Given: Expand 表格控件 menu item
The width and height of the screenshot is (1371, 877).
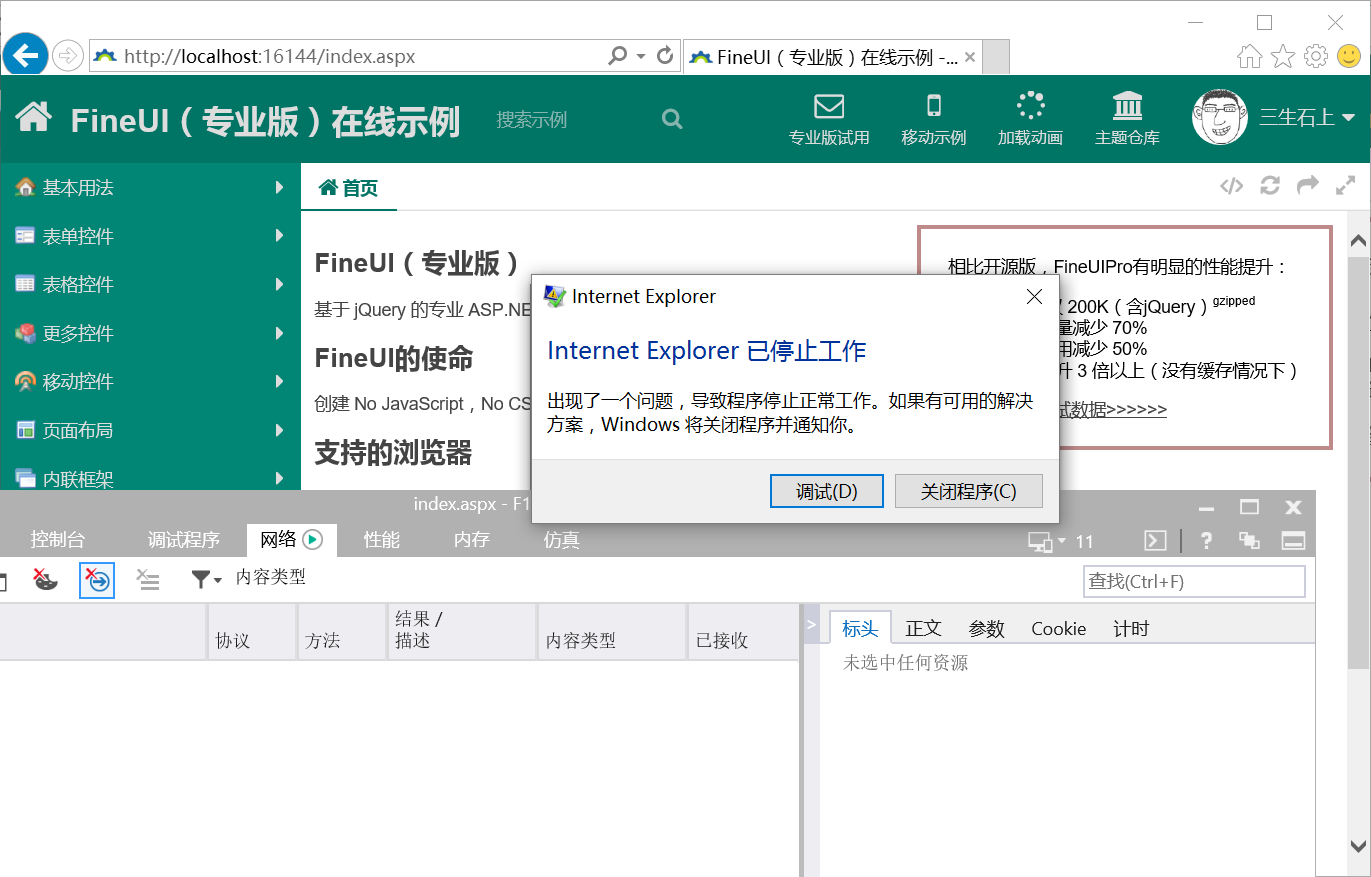Looking at the screenshot, I should 150,284.
